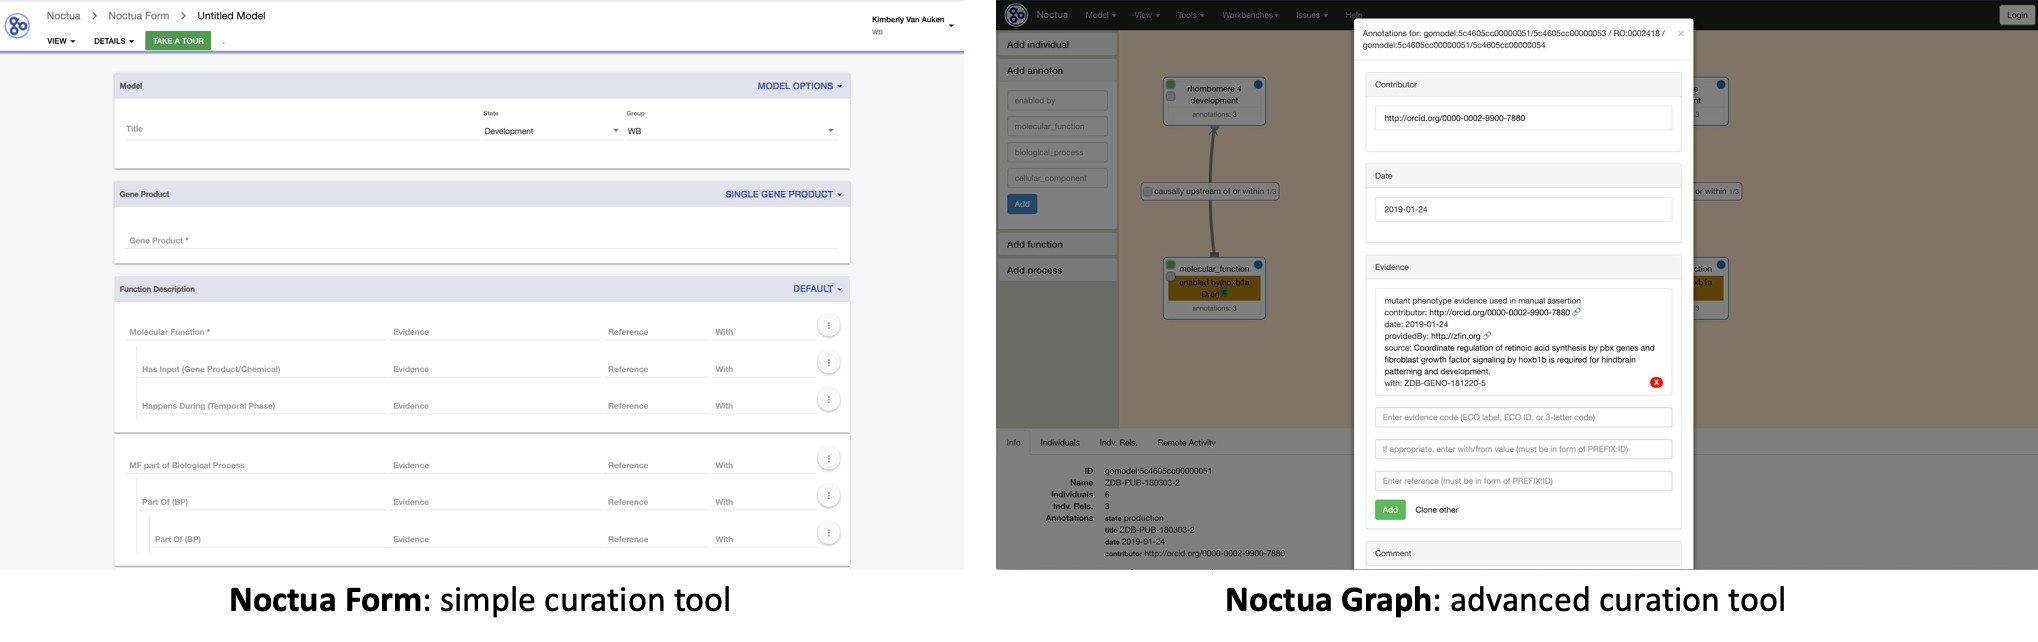
Task: Switch to the Remote Activity tab
Action: pos(1186,443)
